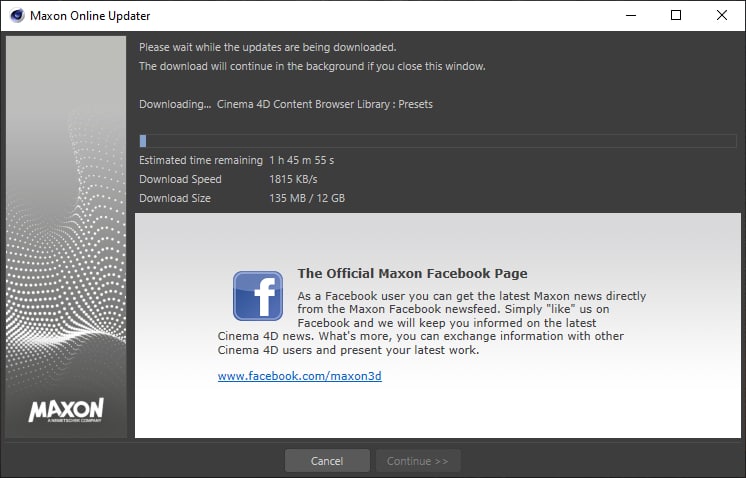Click the "135 MB / 12 GB" size value

(x=307, y=198)
